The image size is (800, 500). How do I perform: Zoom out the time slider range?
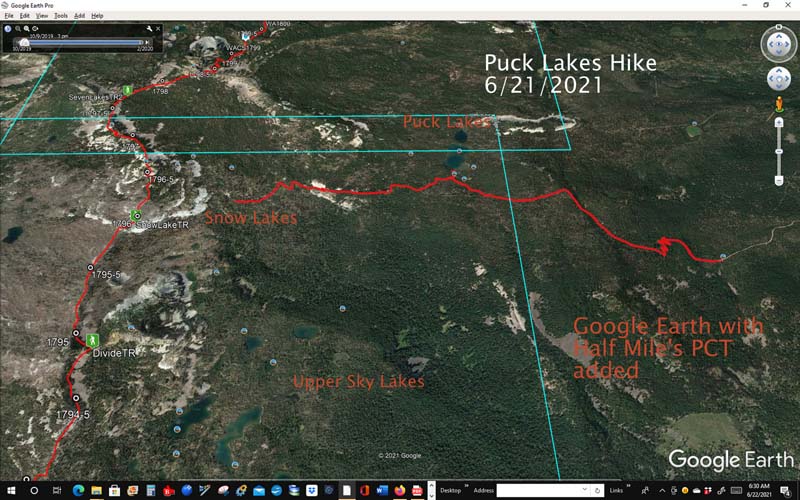(18, 30)
